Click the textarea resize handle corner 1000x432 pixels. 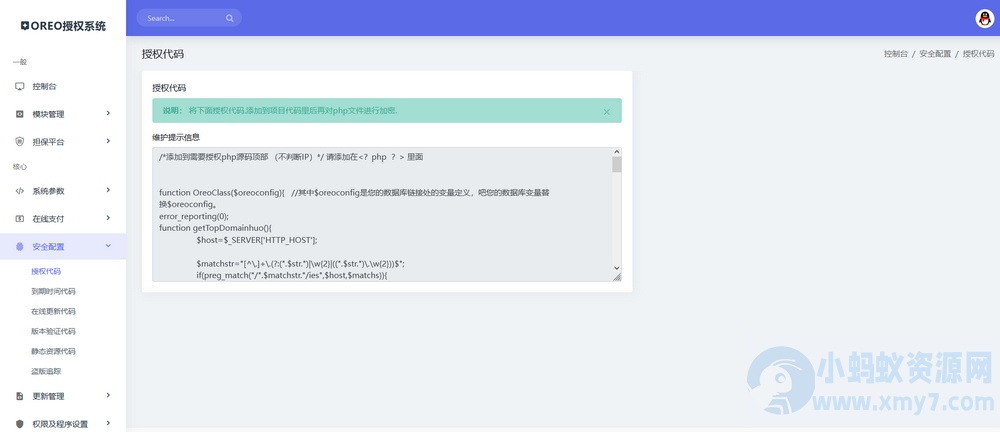click(x=617, y=277)
